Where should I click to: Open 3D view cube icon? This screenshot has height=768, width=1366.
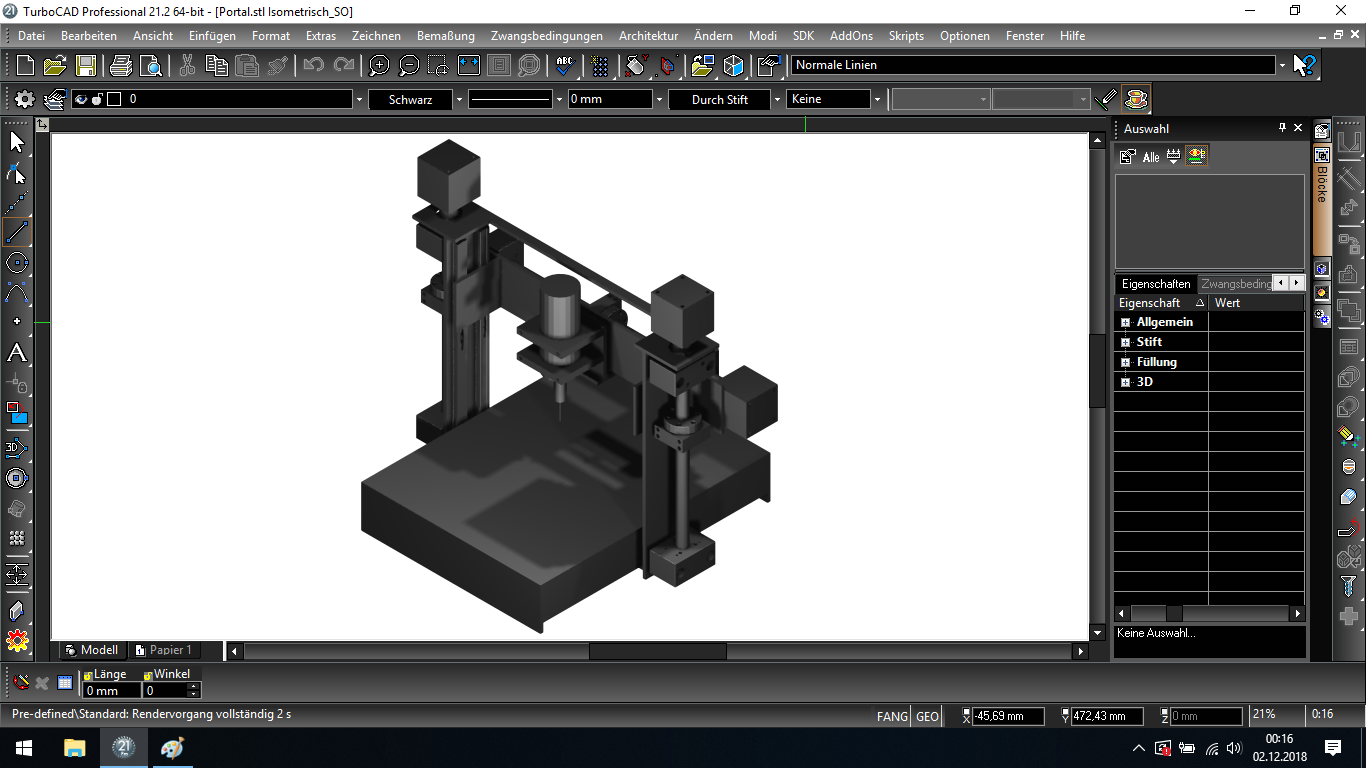734,66
